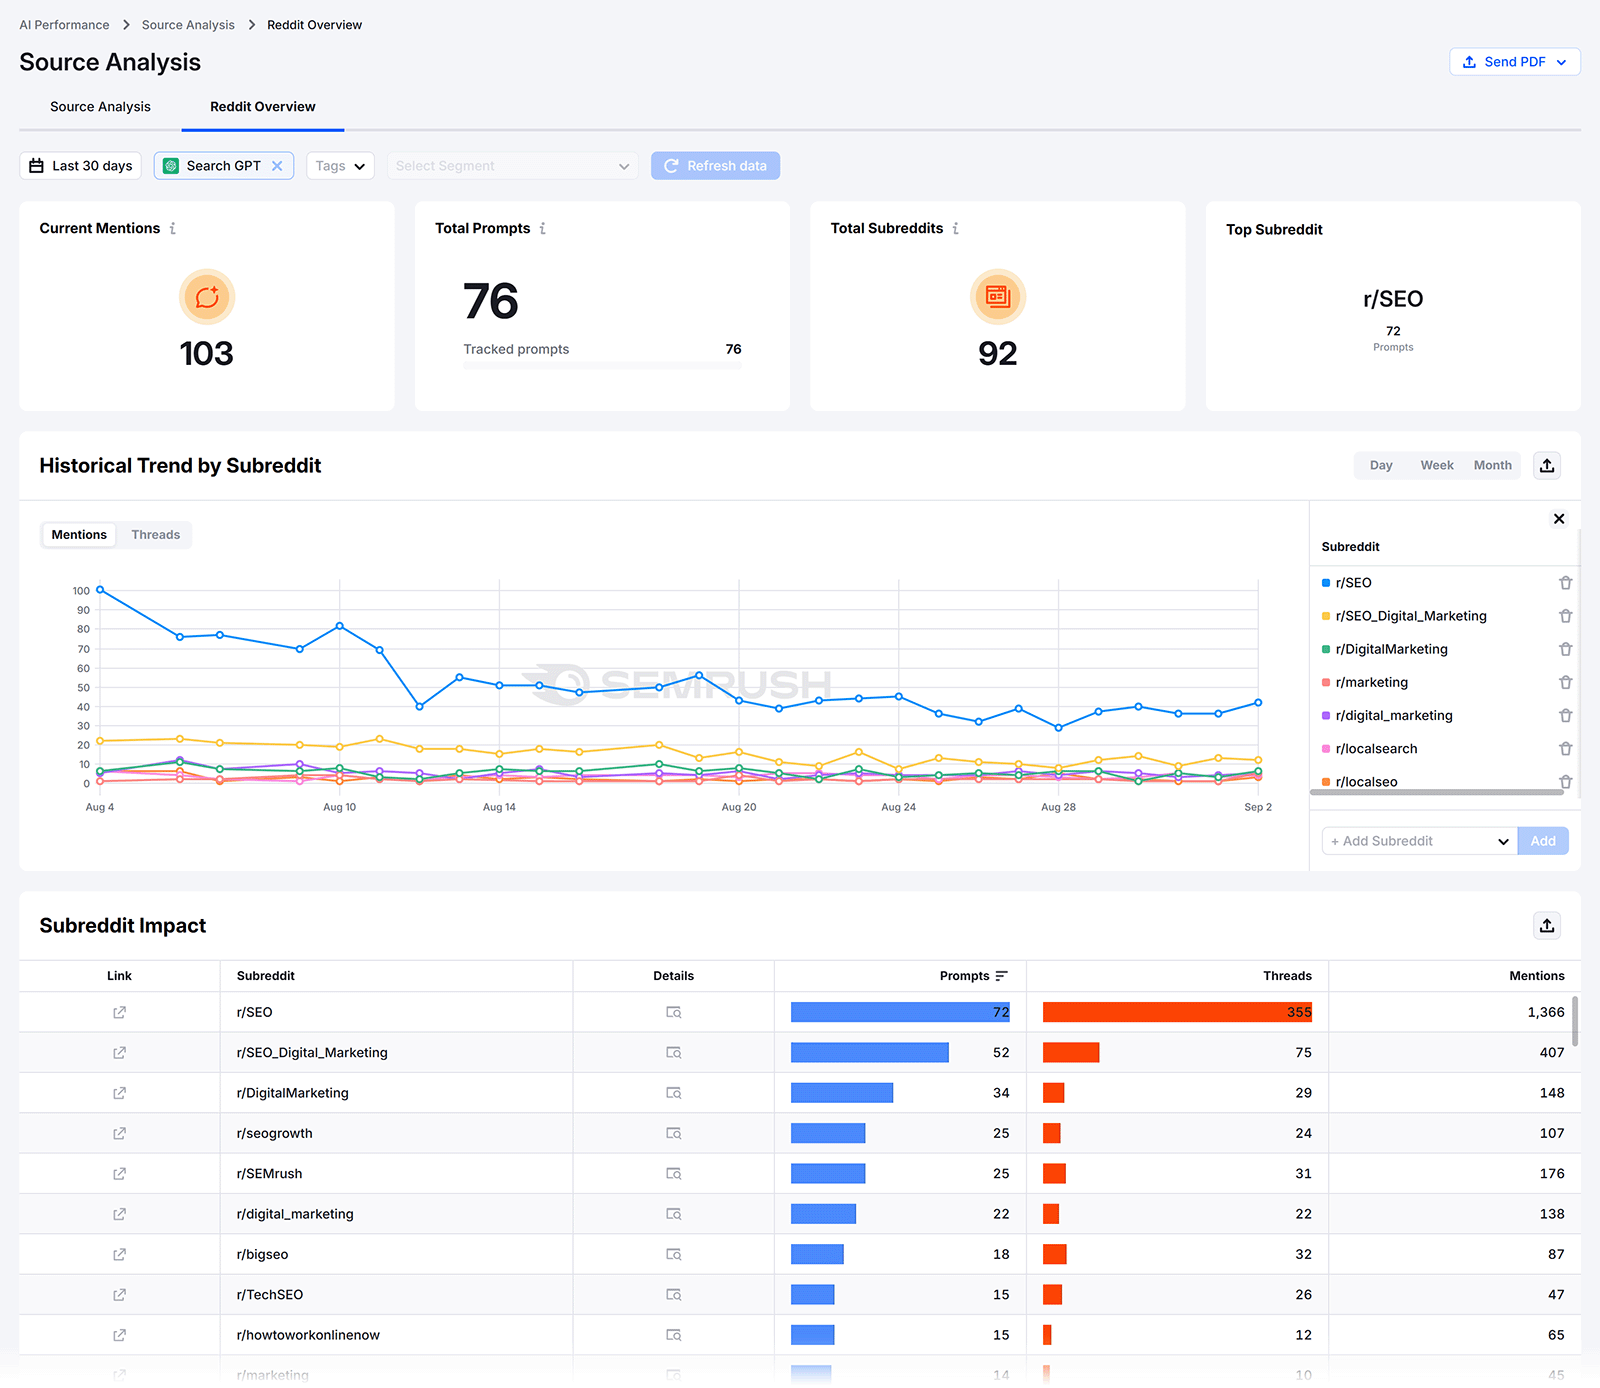Click the Add button to add a subreddit

[x=1542, y=841]
